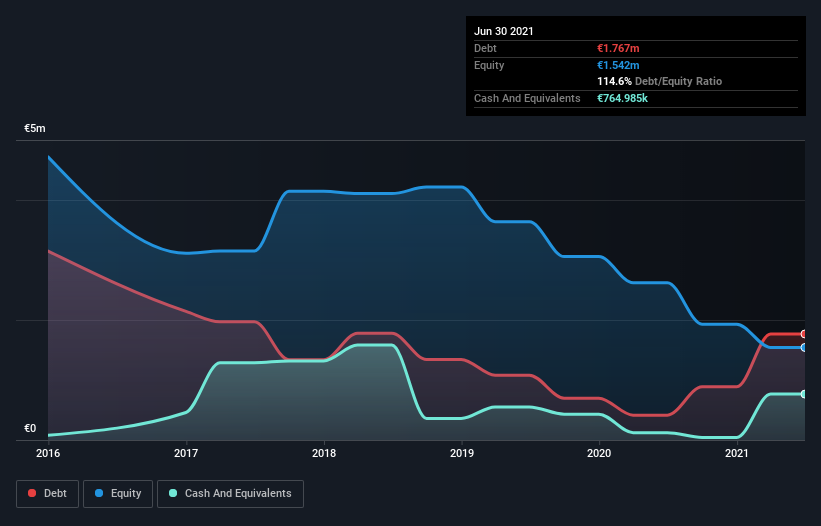This screenshot has height=526, width=821.
Task: Click the €1.767m debt value
Action: 618,48
